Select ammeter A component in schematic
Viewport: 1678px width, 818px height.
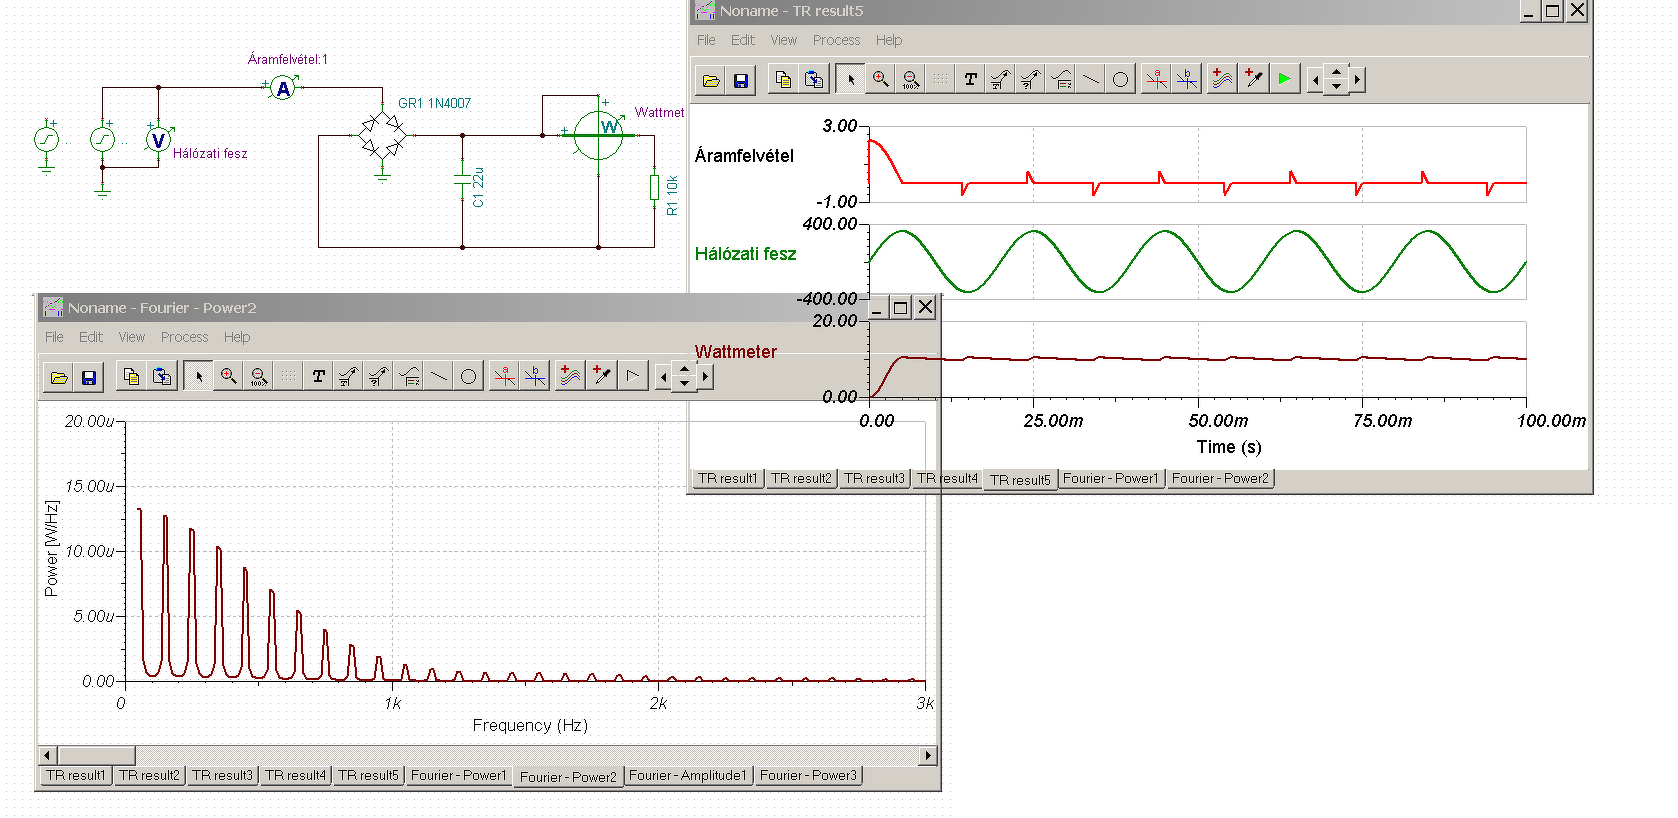tap(284, 88)
